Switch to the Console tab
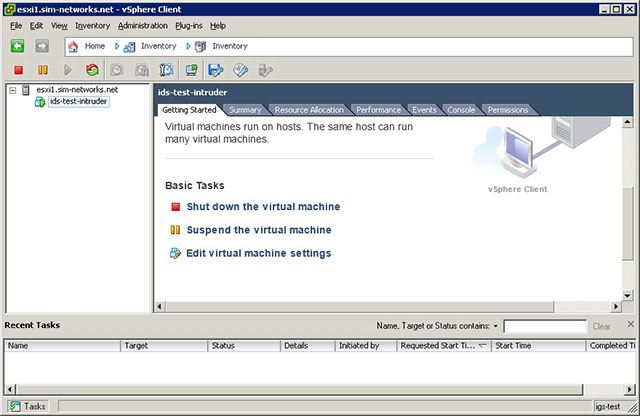Viewport: 640px width, 416px height. [x=461, y=110]
